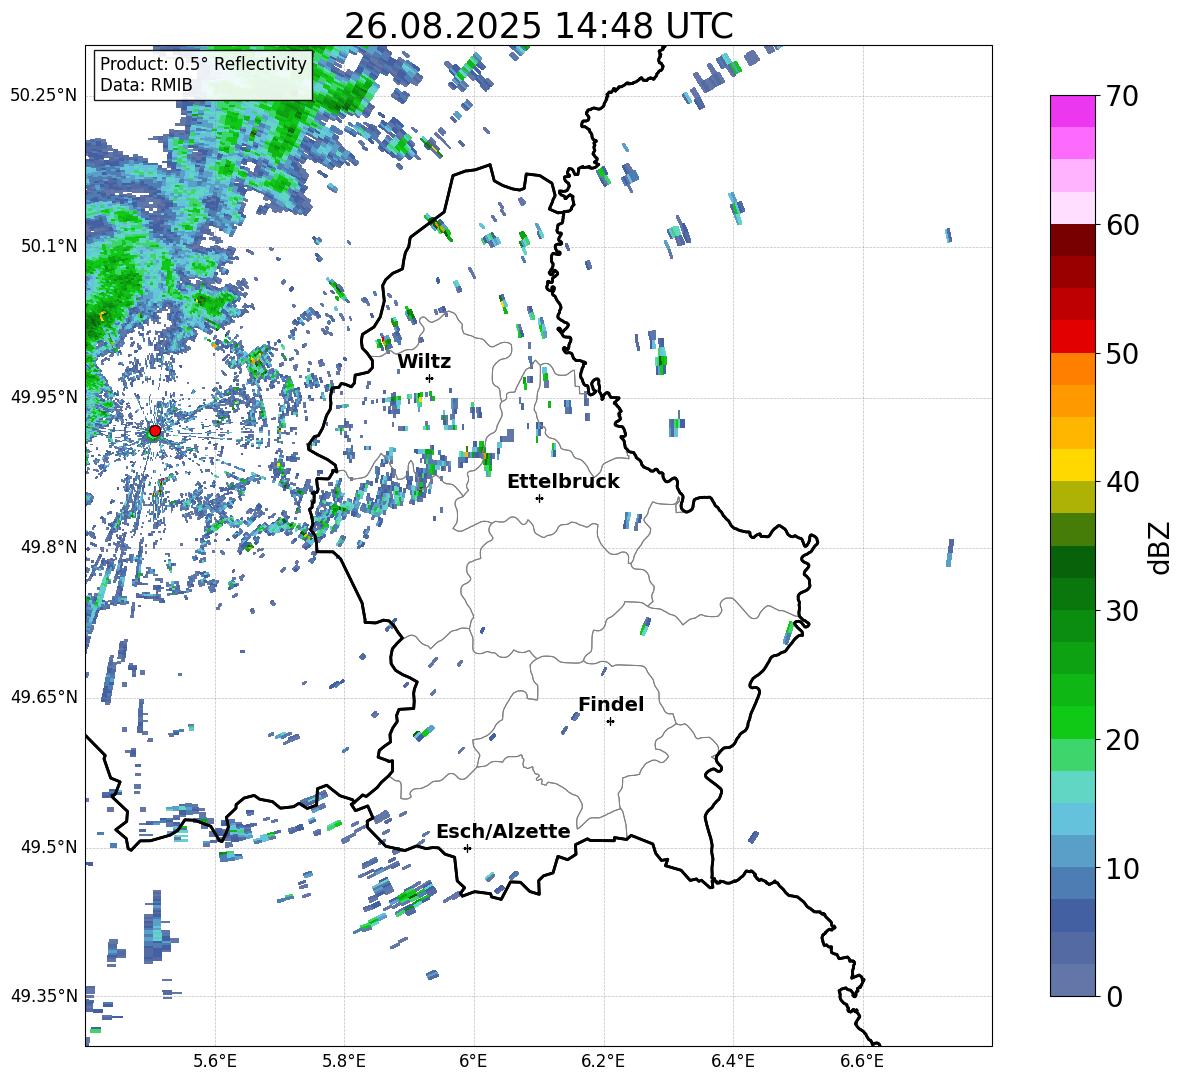This screenshot has height=1081, width=1184.
Task: Click the bright green 20 dBZ swatch
Action: click(1072, 722)
